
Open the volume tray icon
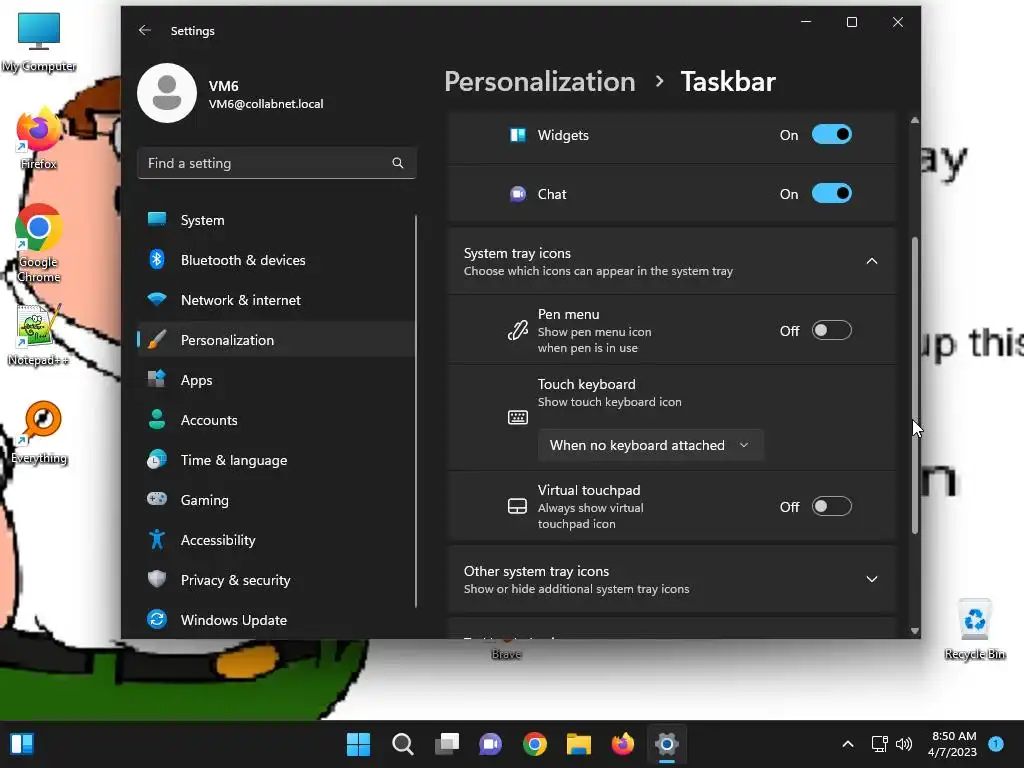click(904, 744)
